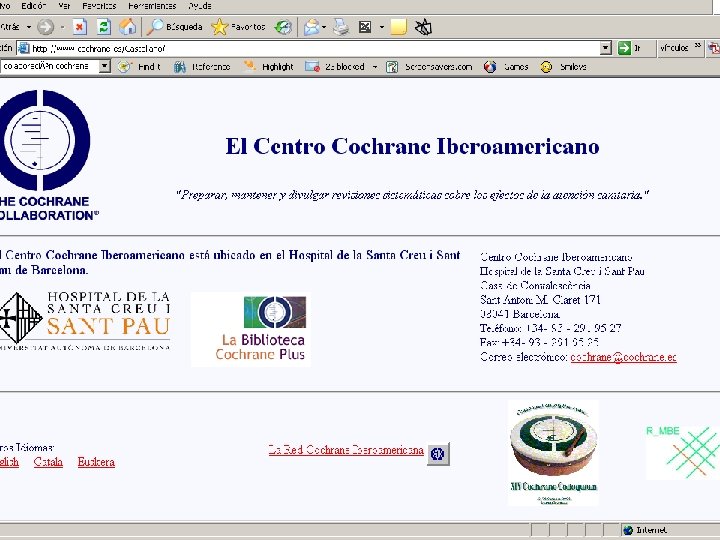This screenshot has height=540, width=720.
Task: Open the Back button history dropdown arrow
Action: click(x=29, y=27)
